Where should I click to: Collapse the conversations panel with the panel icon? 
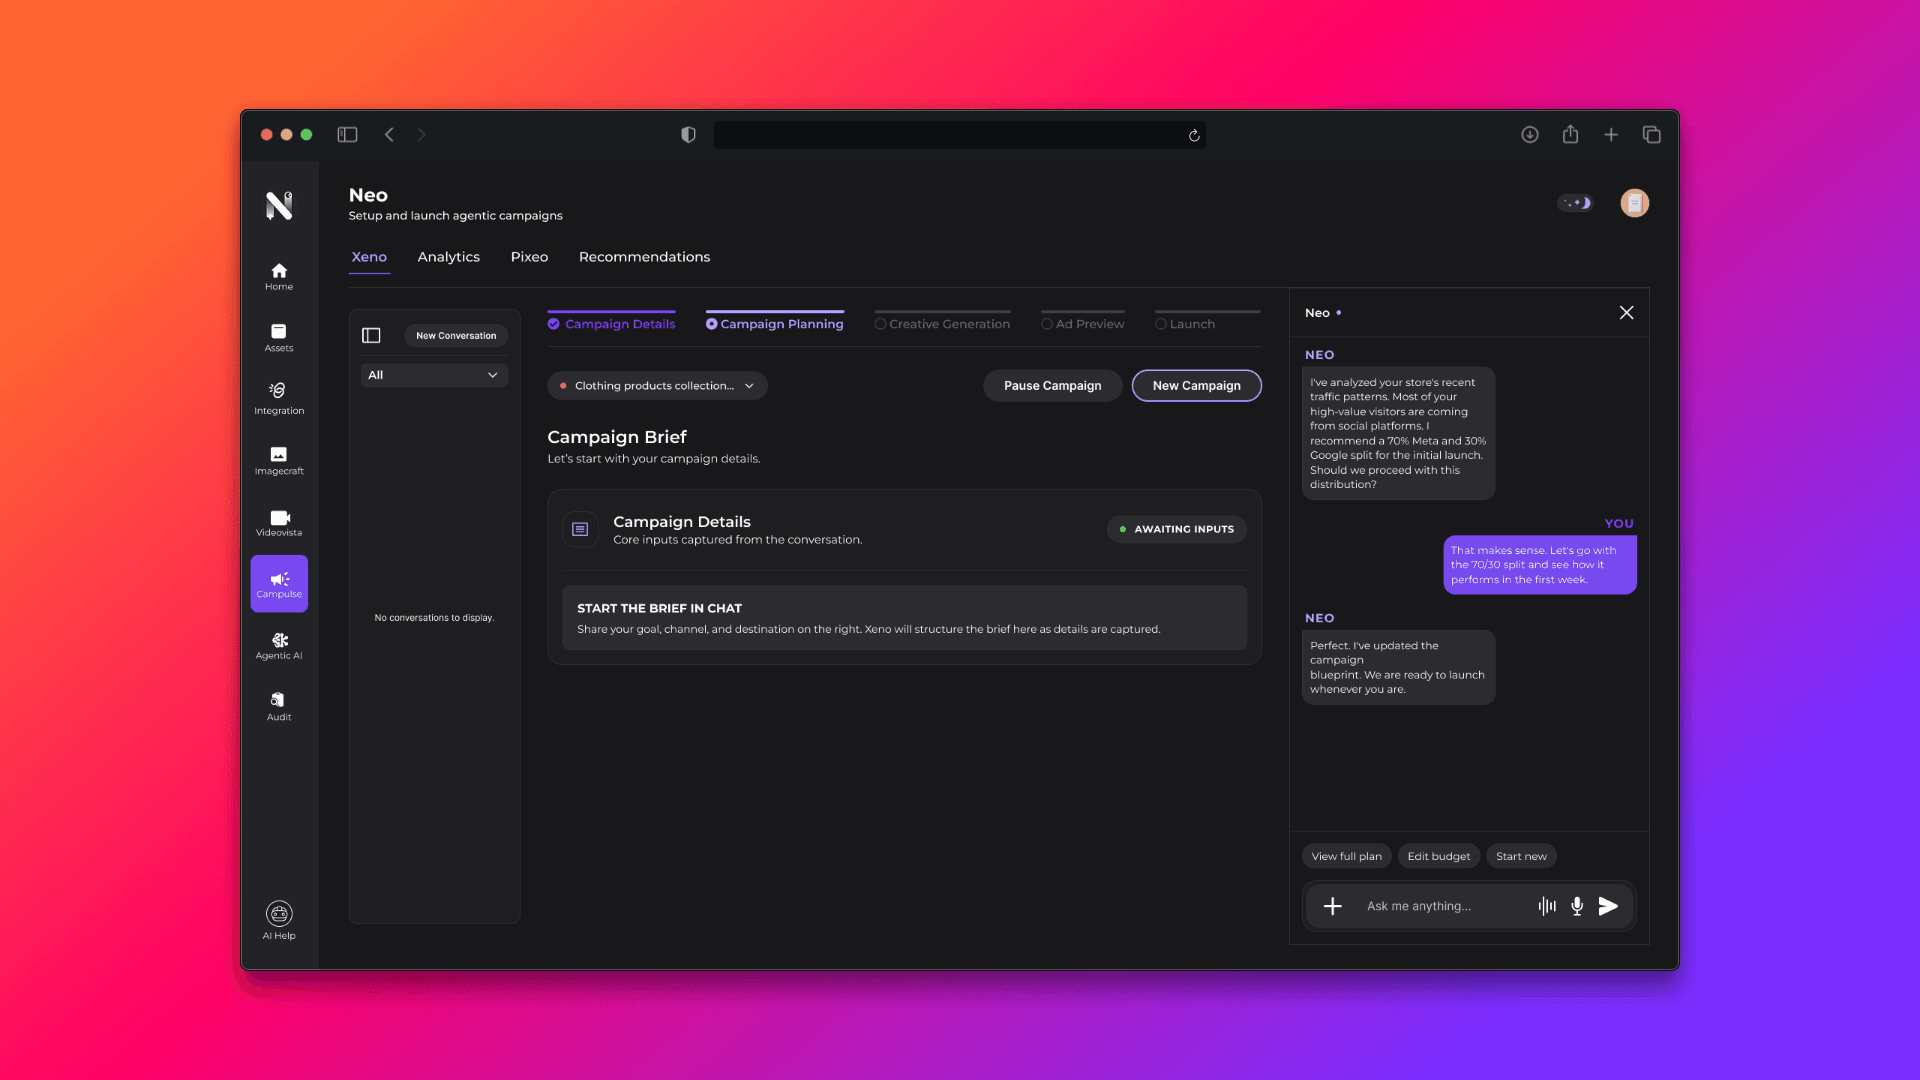point(371,336)
